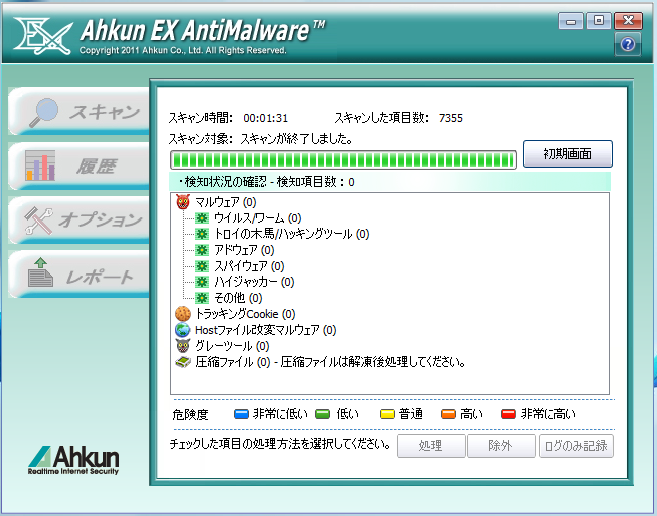Viewport: 657px width, 516px height.
Task: Select トロイの木馬/ハッキングツール (0) entry
Action: tap(292, 234)
